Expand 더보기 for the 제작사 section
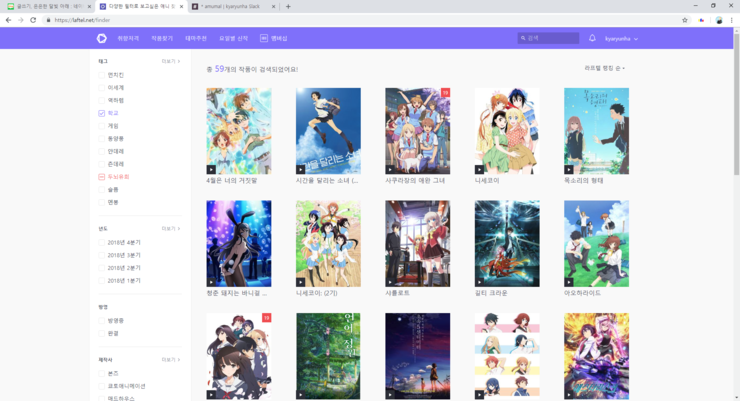Viewport: 740px width, 401px height. (x=171, y=360)
